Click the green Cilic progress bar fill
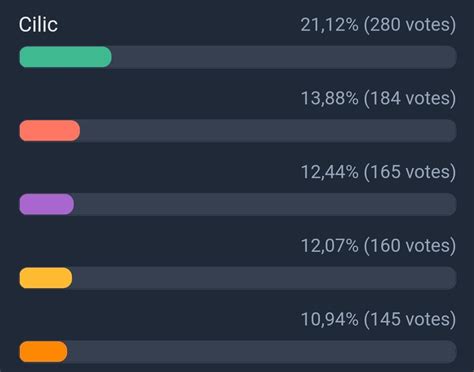The width and height of the screenshot is (474, 372). click(65, 57)
